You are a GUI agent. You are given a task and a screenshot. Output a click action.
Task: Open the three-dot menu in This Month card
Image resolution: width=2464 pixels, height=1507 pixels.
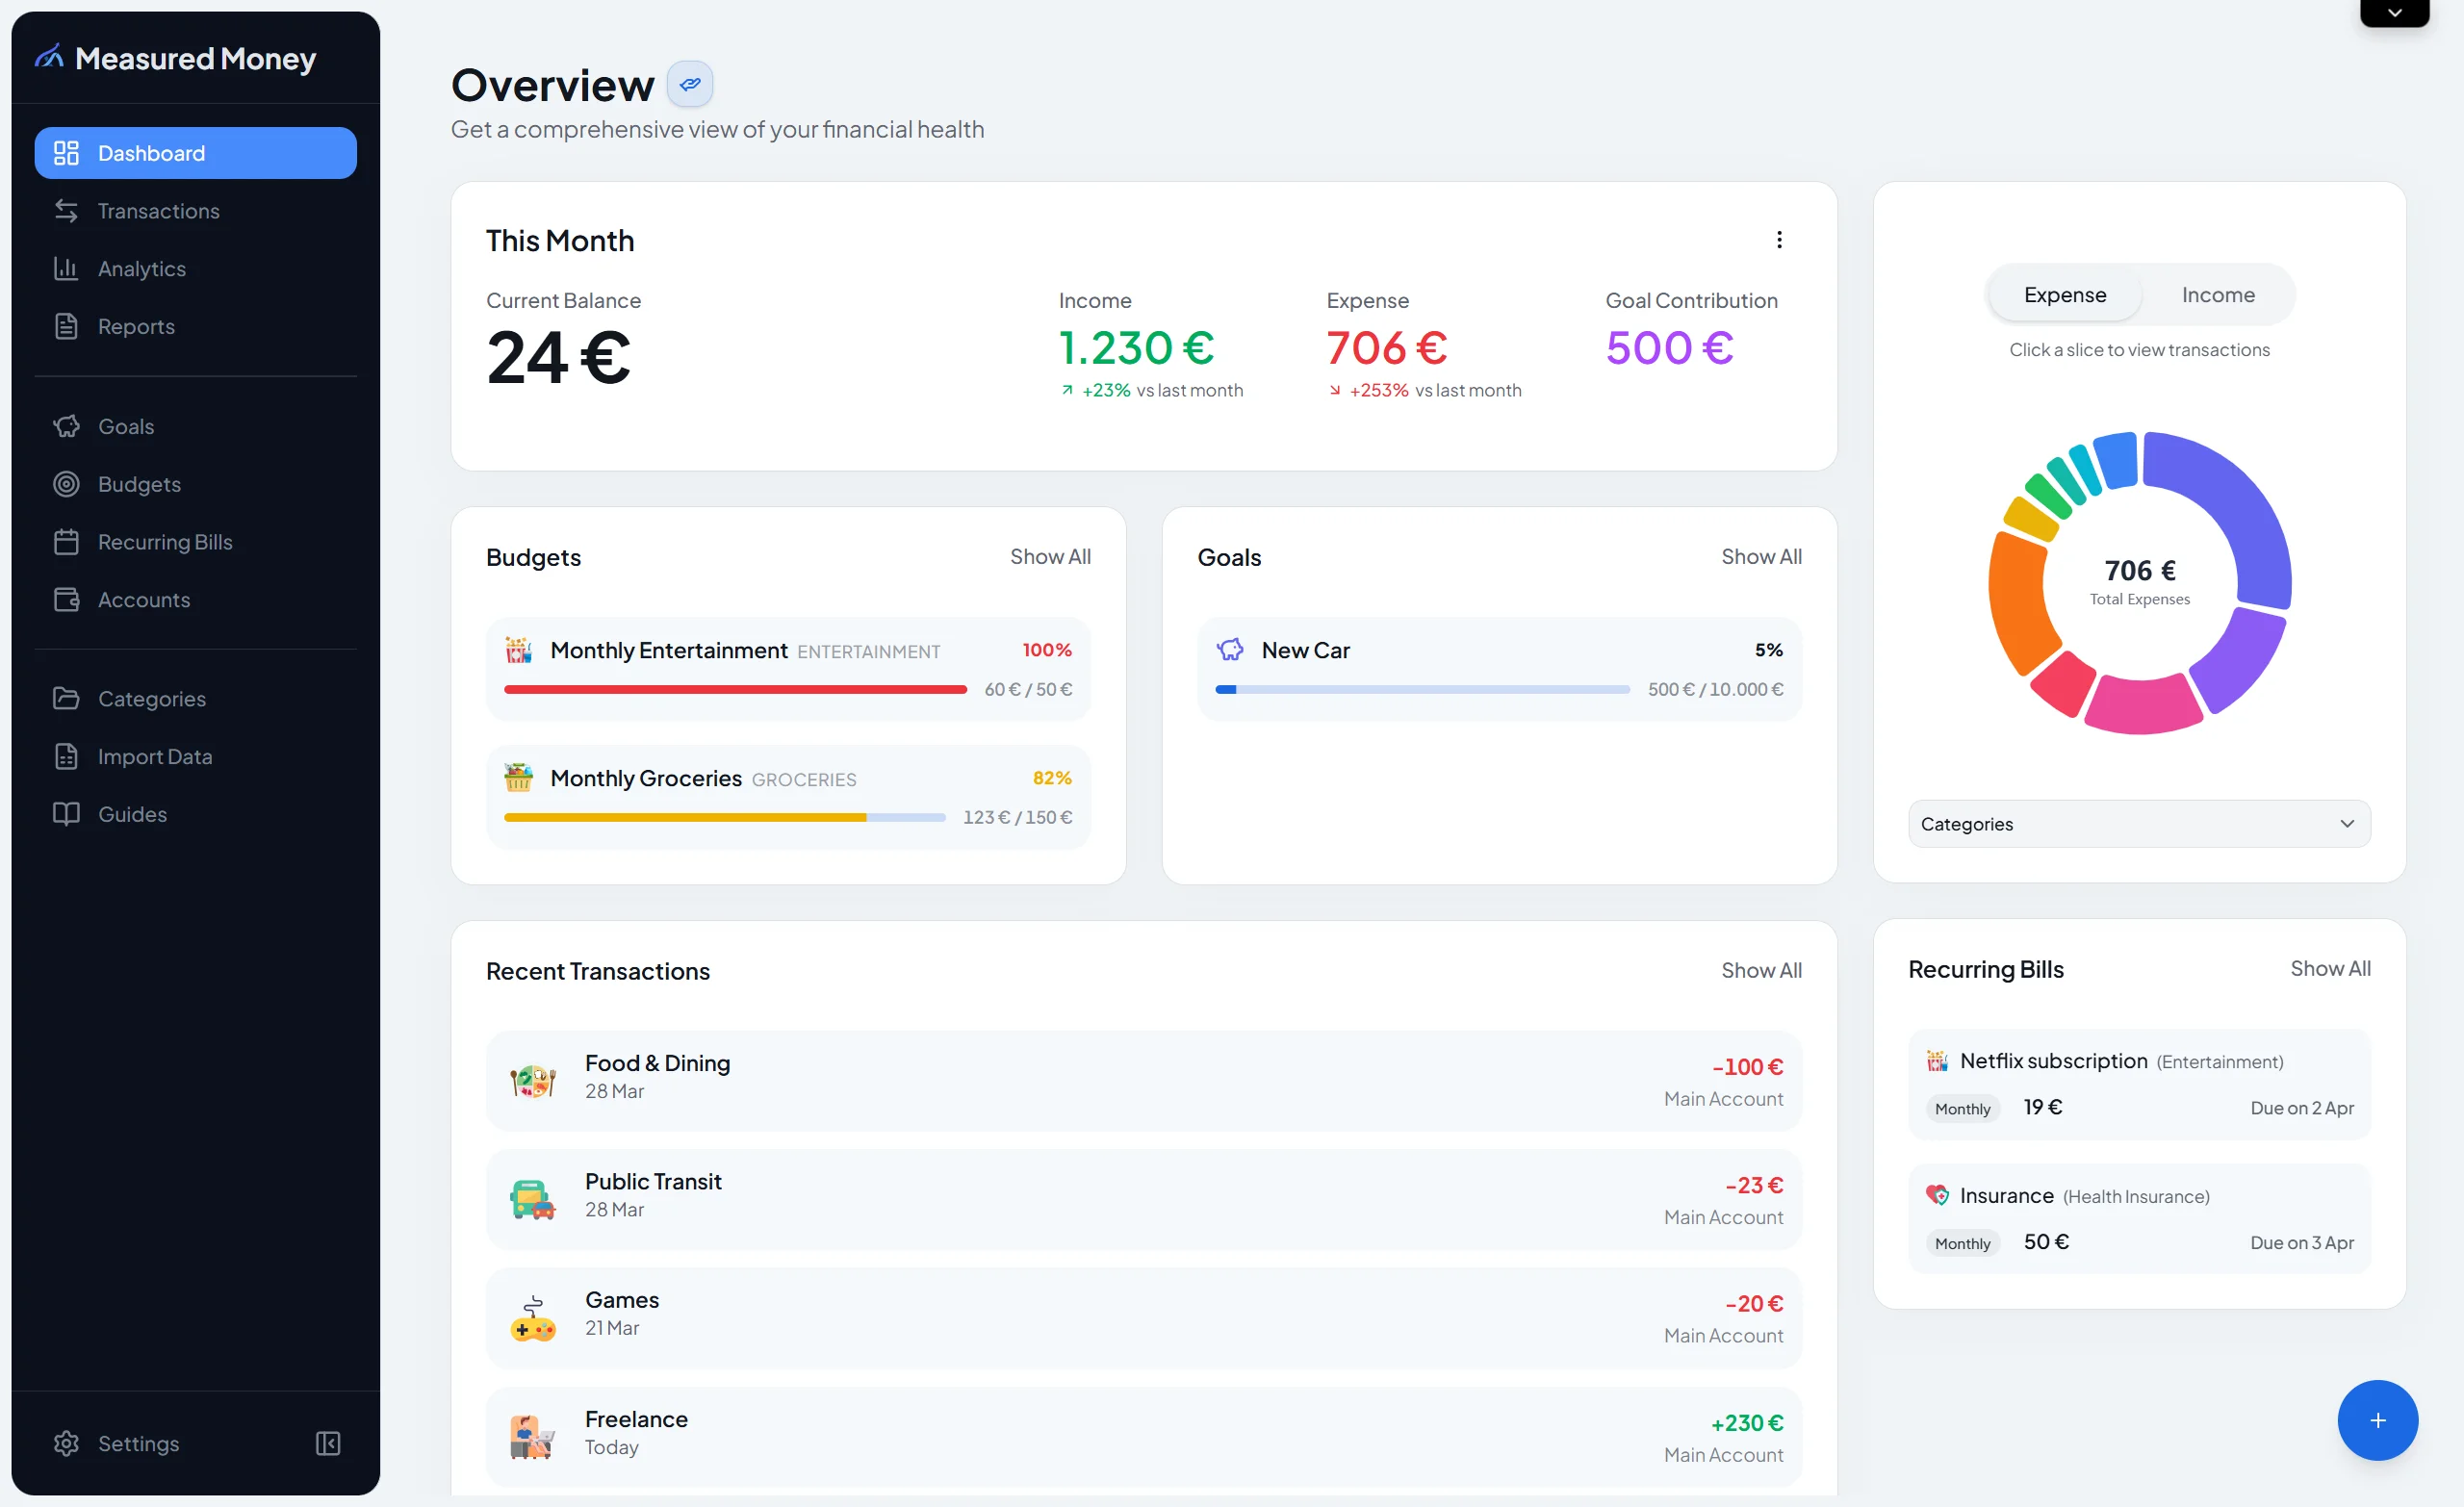(1779, 240)
